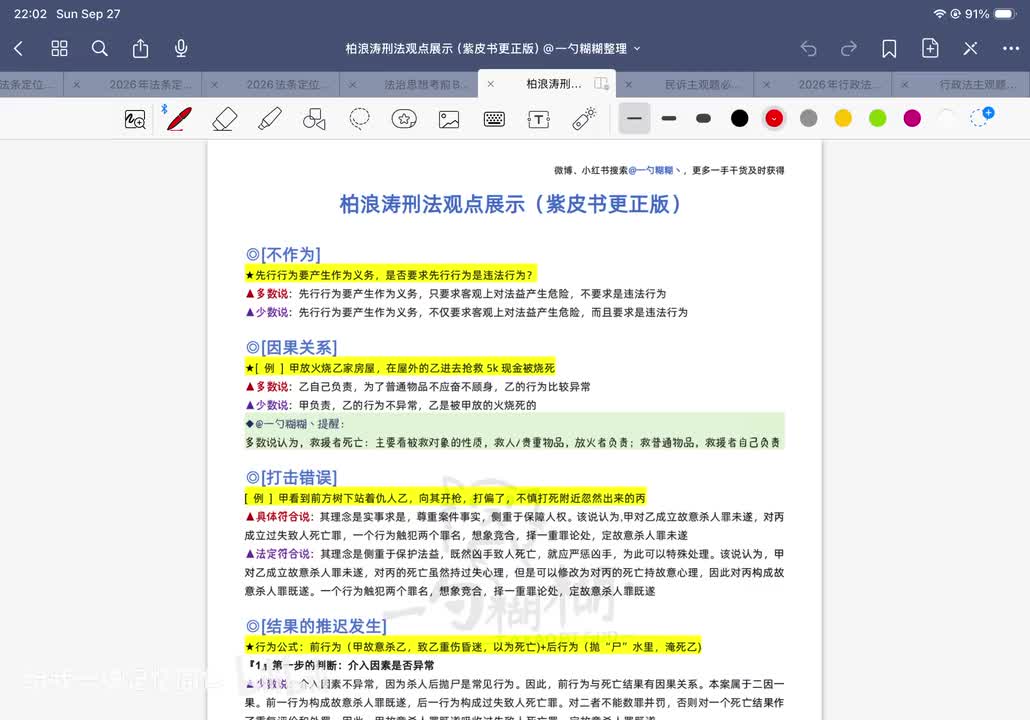This screenshot has width=1030, height=720.
Task: Bookmark the current page
Action: pyautogui.click(x=889, y=48)
